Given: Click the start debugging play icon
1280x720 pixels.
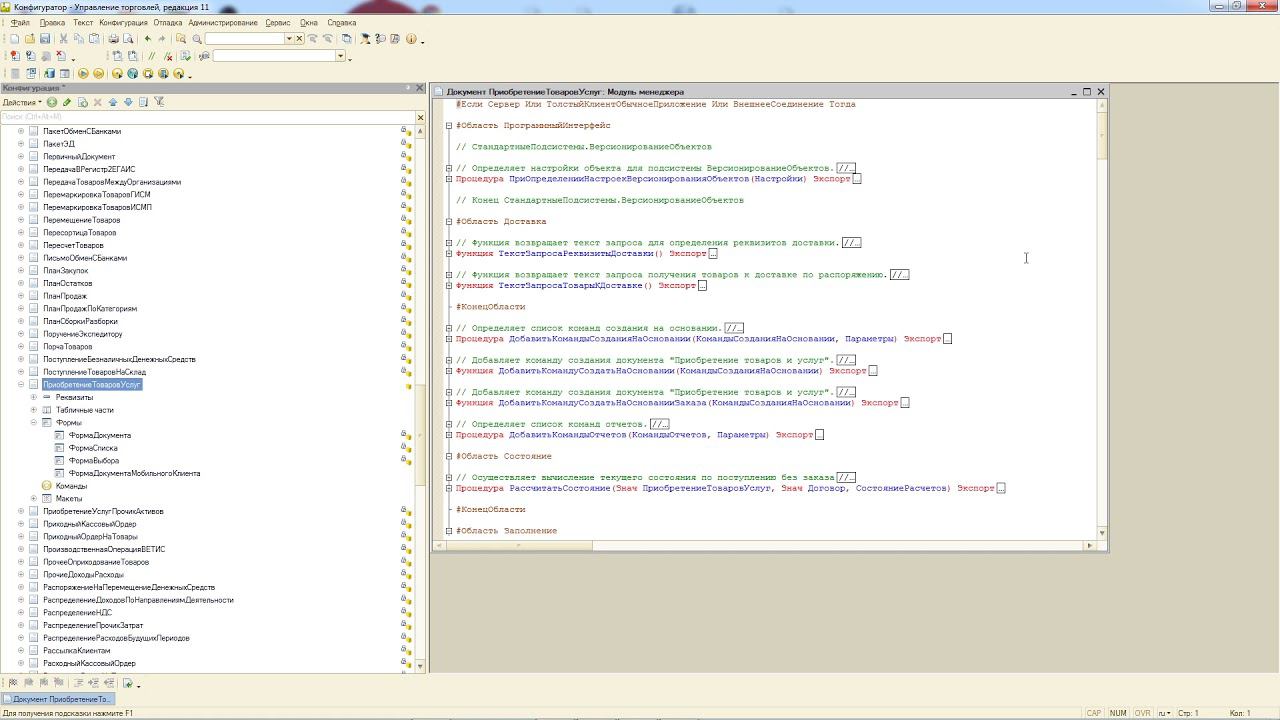Looking at the screenshot, I should (x=83, y=73).
